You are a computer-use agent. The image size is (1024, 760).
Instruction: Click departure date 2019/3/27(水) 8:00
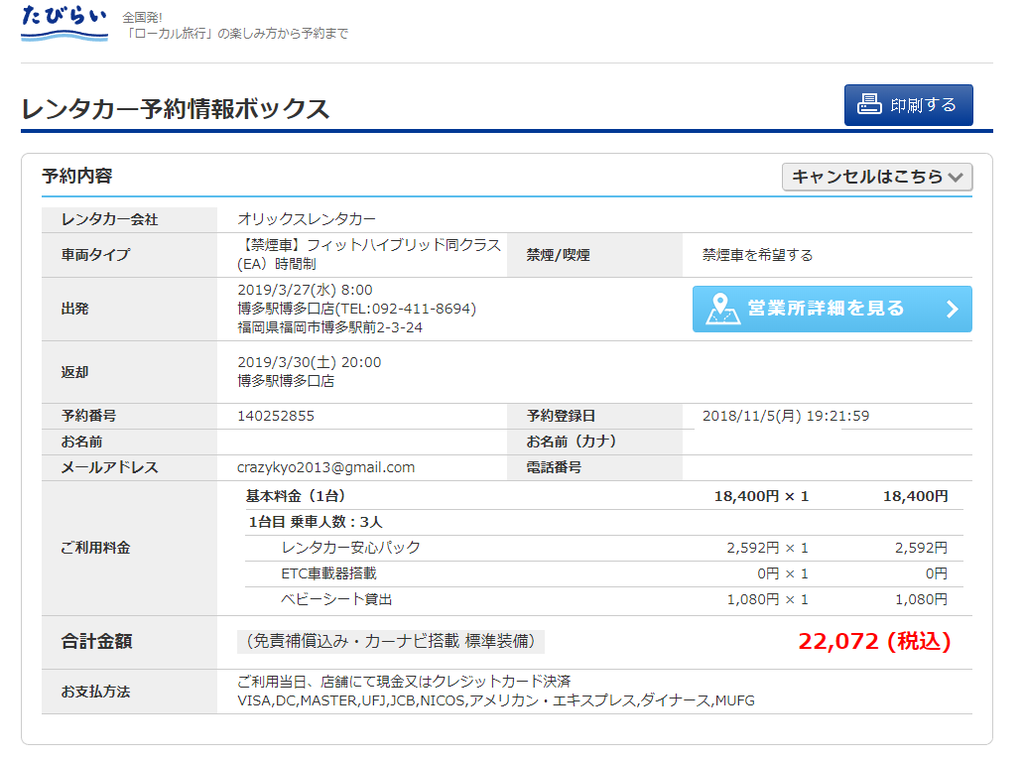coord(305,290)
